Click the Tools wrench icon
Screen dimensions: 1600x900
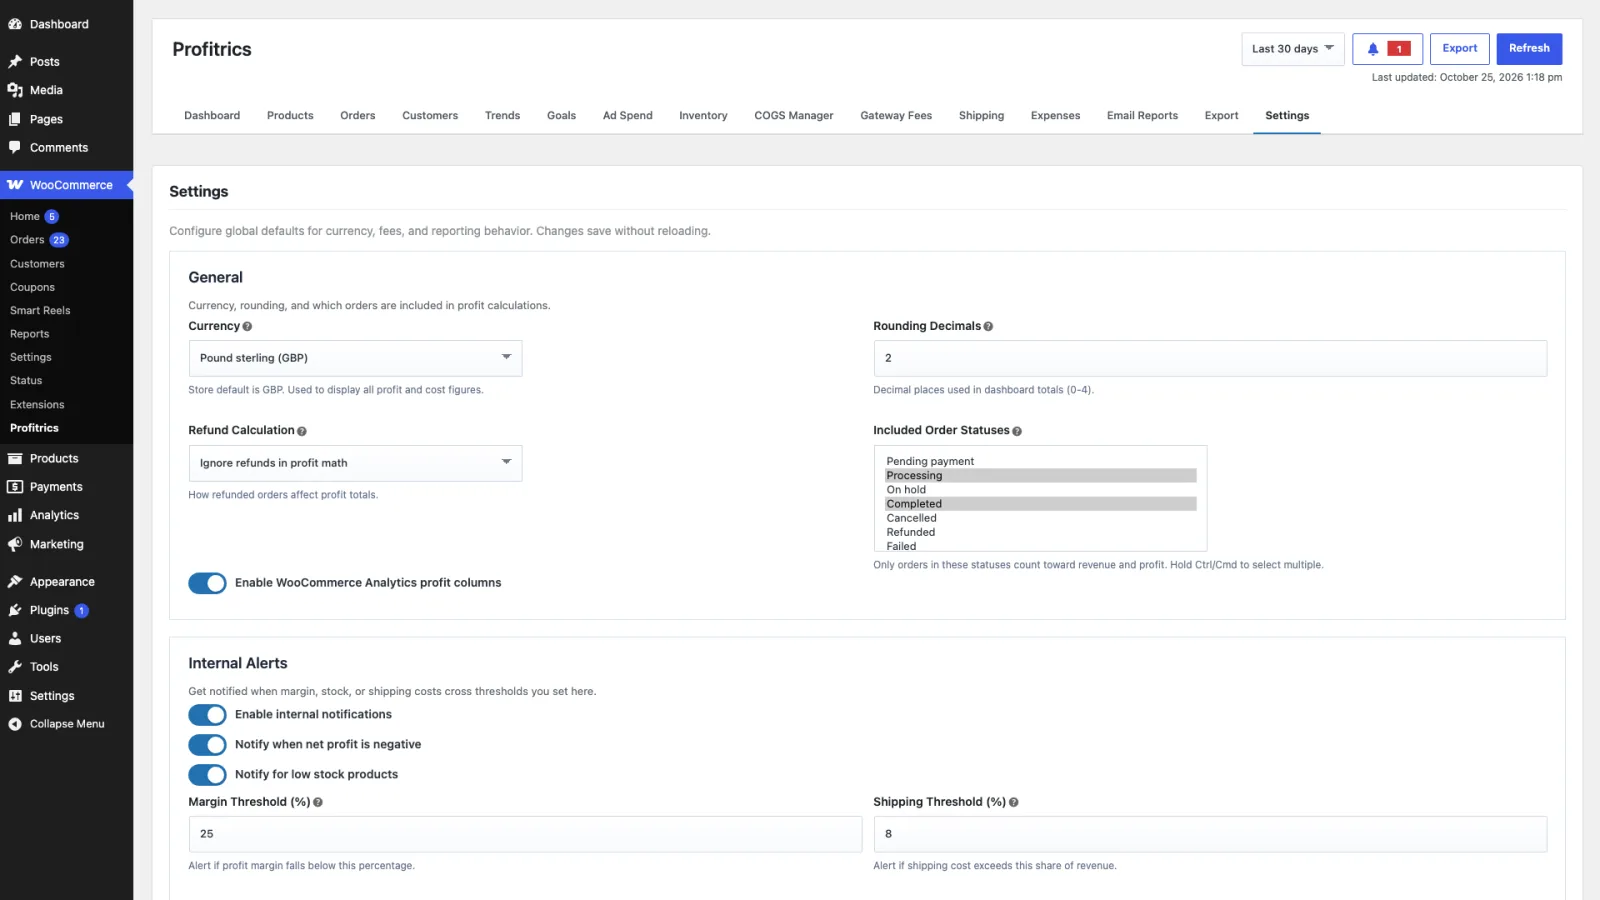(x=15, y=667)
